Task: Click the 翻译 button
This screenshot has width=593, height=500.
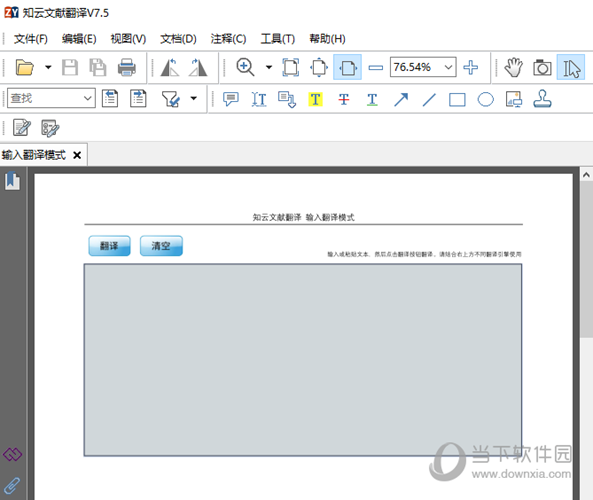Action: click(109, 246)
